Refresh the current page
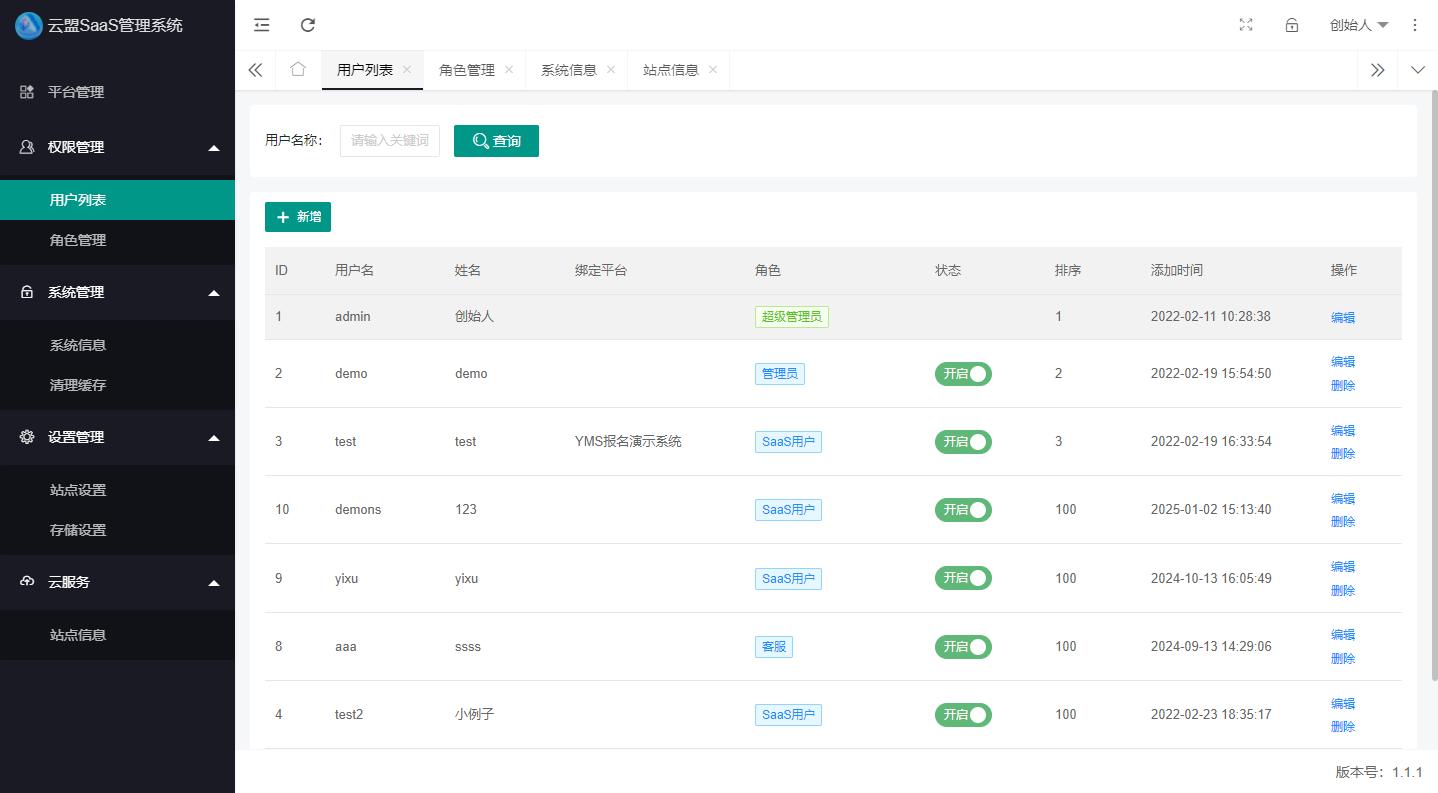This screenshot has width=1438, height=793. coord(308,25)
